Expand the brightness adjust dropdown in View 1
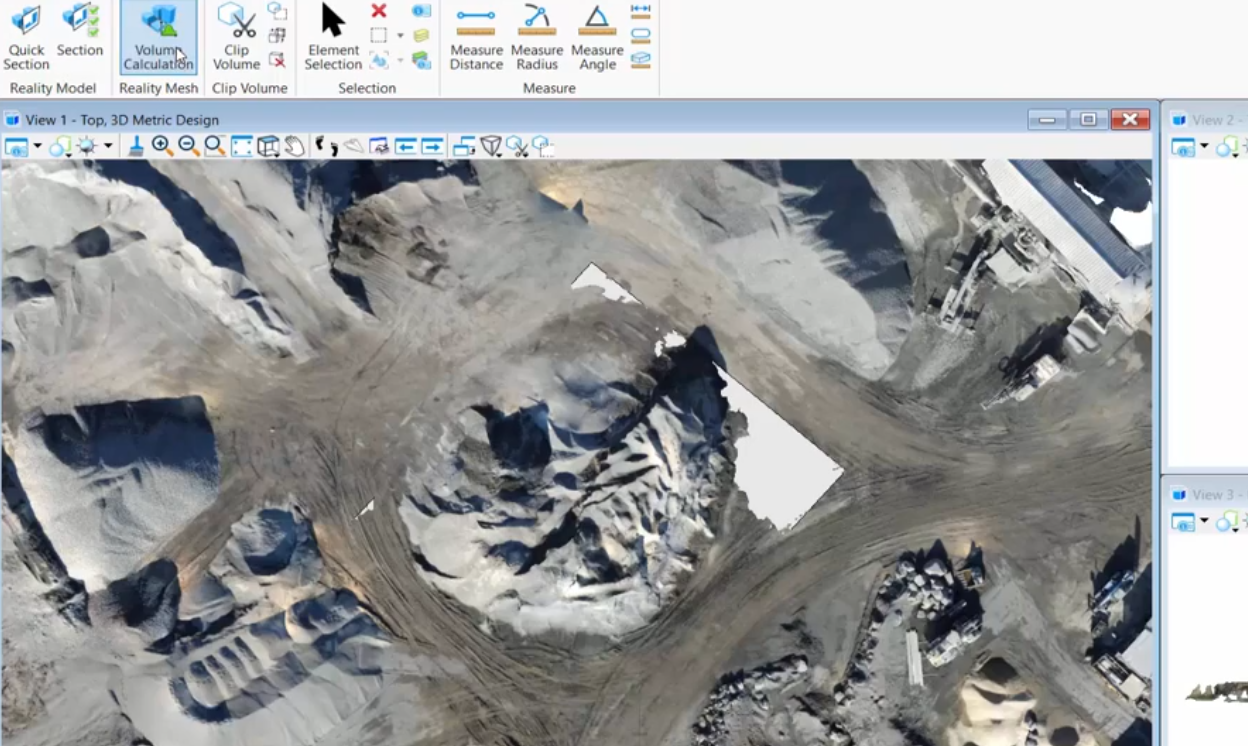The width and height of the screenshot is (1248, 746). pos(108,147)
